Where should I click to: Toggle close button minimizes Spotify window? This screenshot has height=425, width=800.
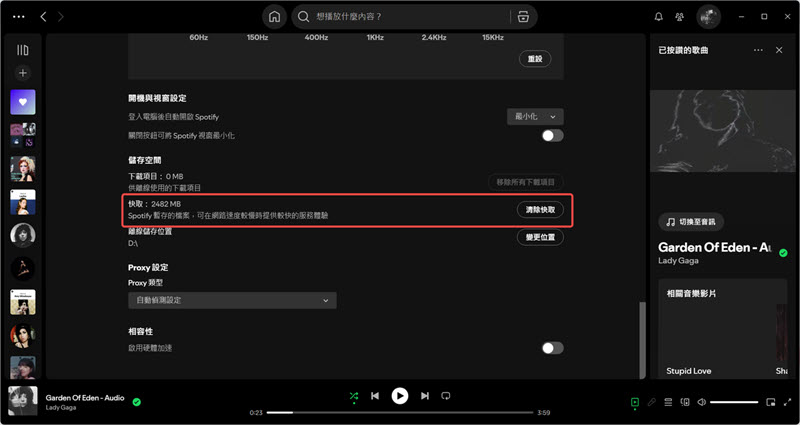[x=553, y=136]
